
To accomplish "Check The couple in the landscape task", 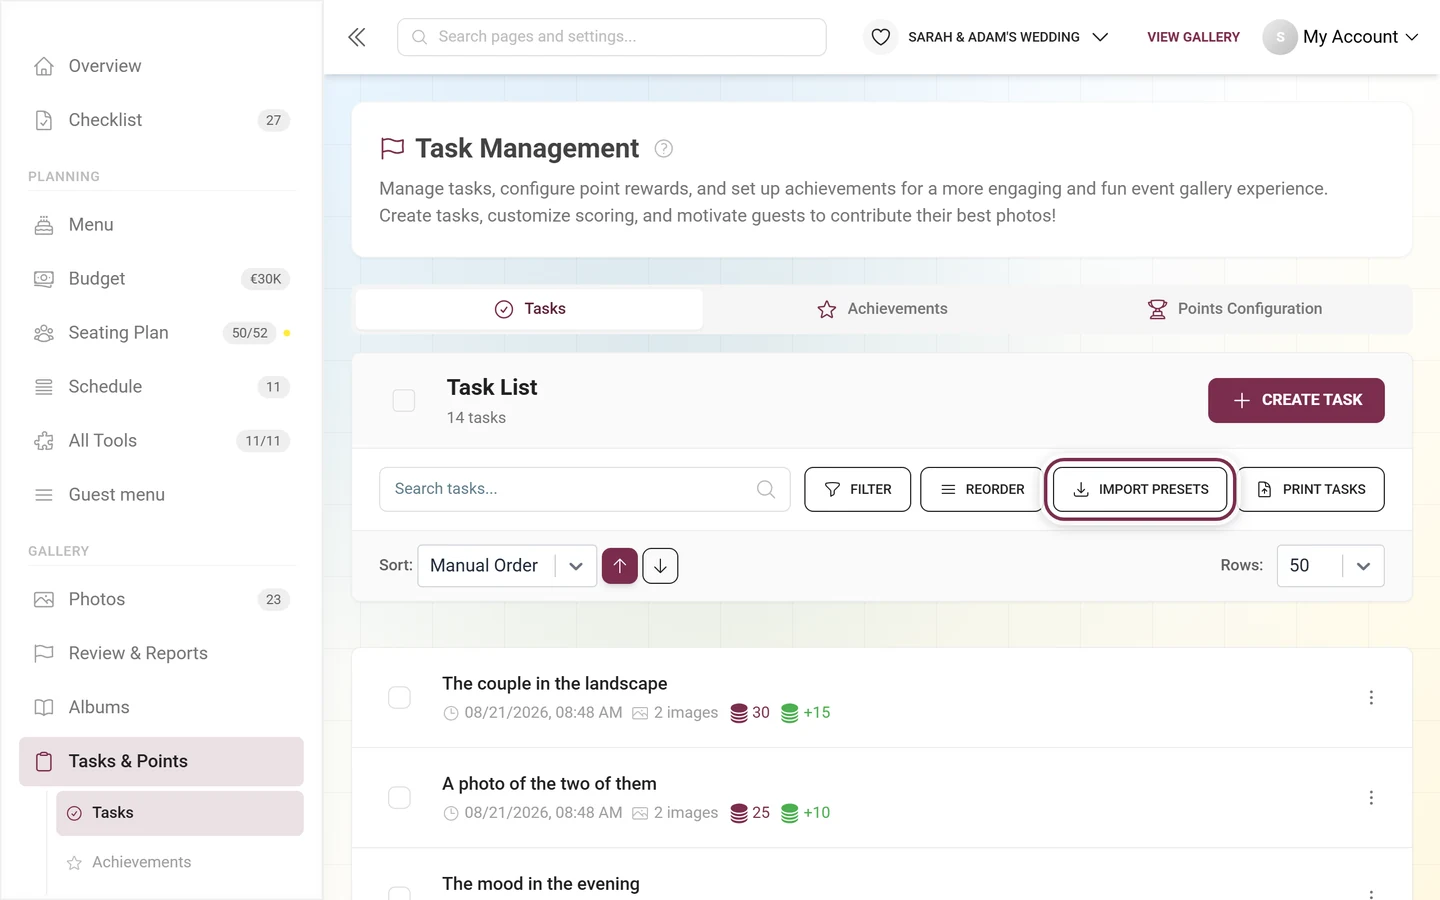I will click(399, 697).
